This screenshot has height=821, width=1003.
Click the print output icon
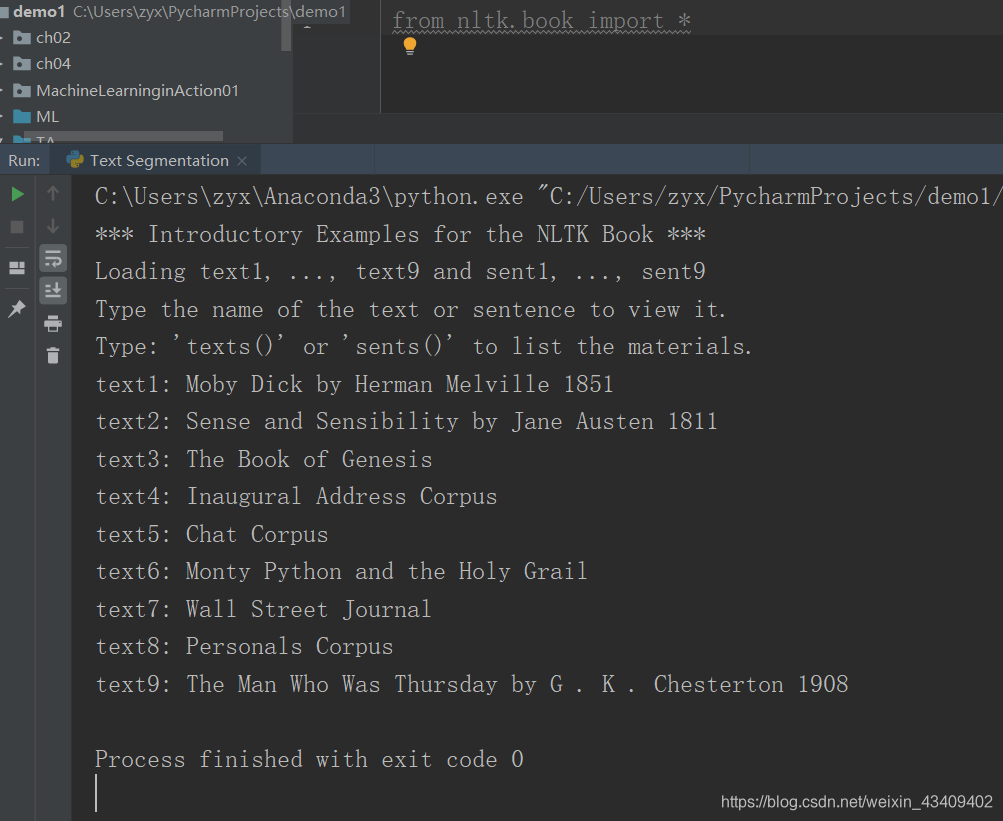(53, 323)
